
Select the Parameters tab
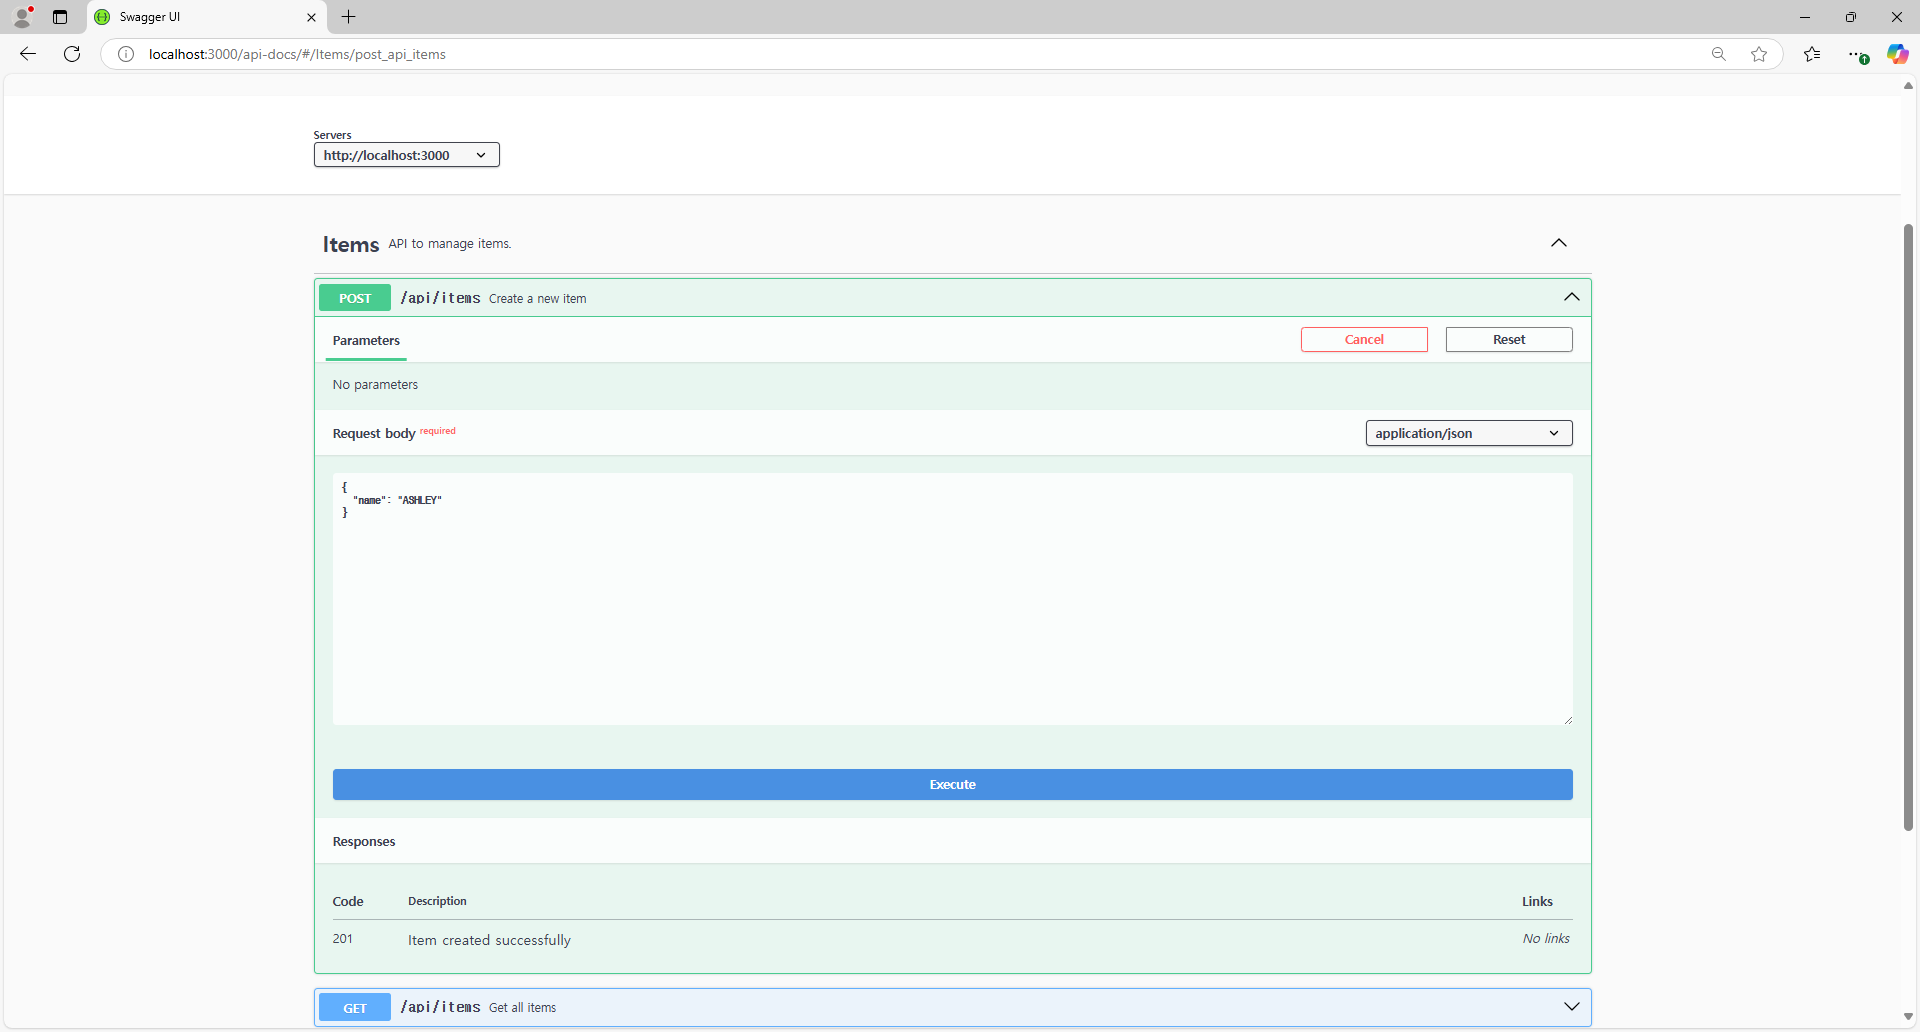point(366,341)
